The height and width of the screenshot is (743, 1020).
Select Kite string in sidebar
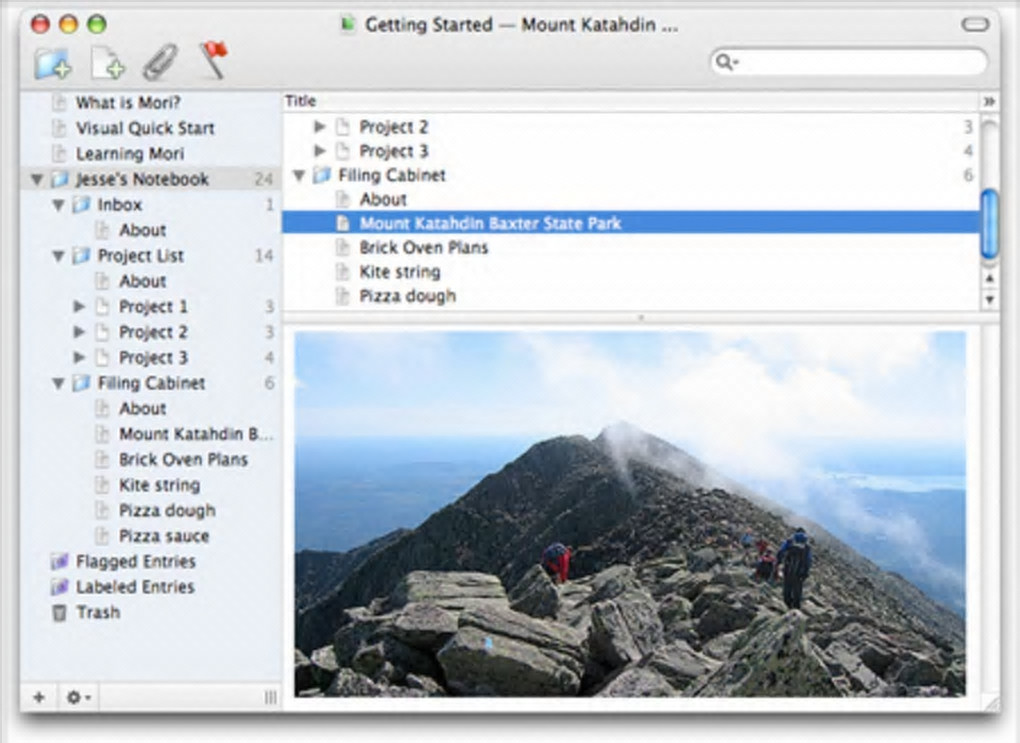point(159,485)
